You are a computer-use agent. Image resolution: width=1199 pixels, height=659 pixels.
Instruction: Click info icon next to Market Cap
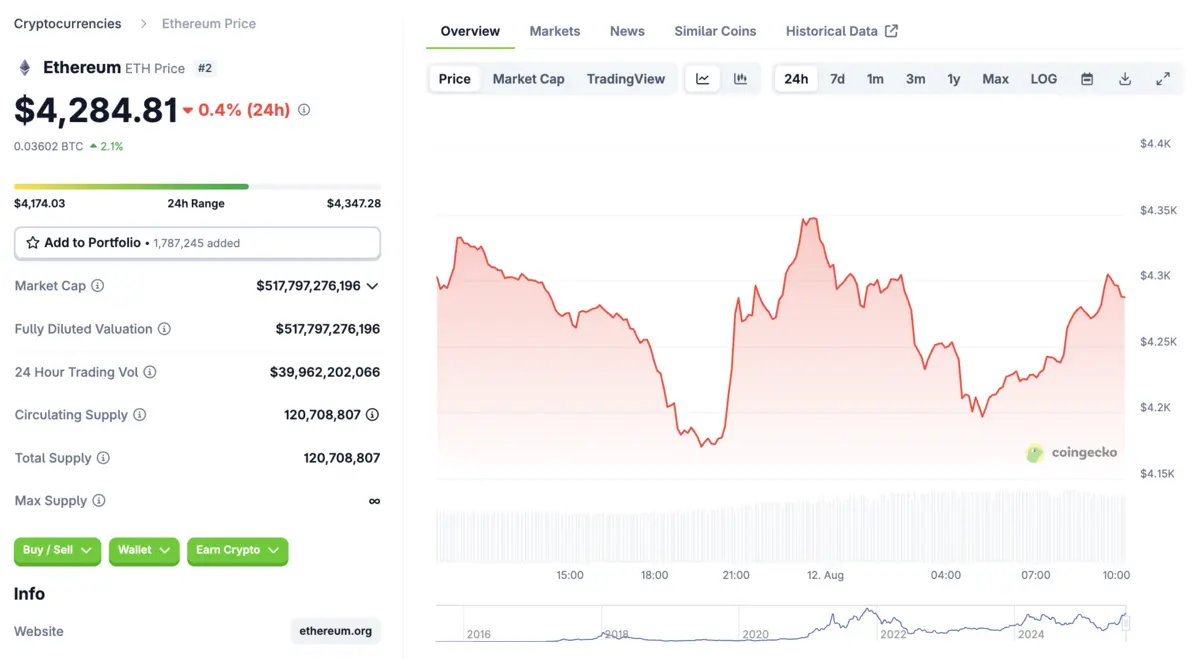click(x=98, y=286)
